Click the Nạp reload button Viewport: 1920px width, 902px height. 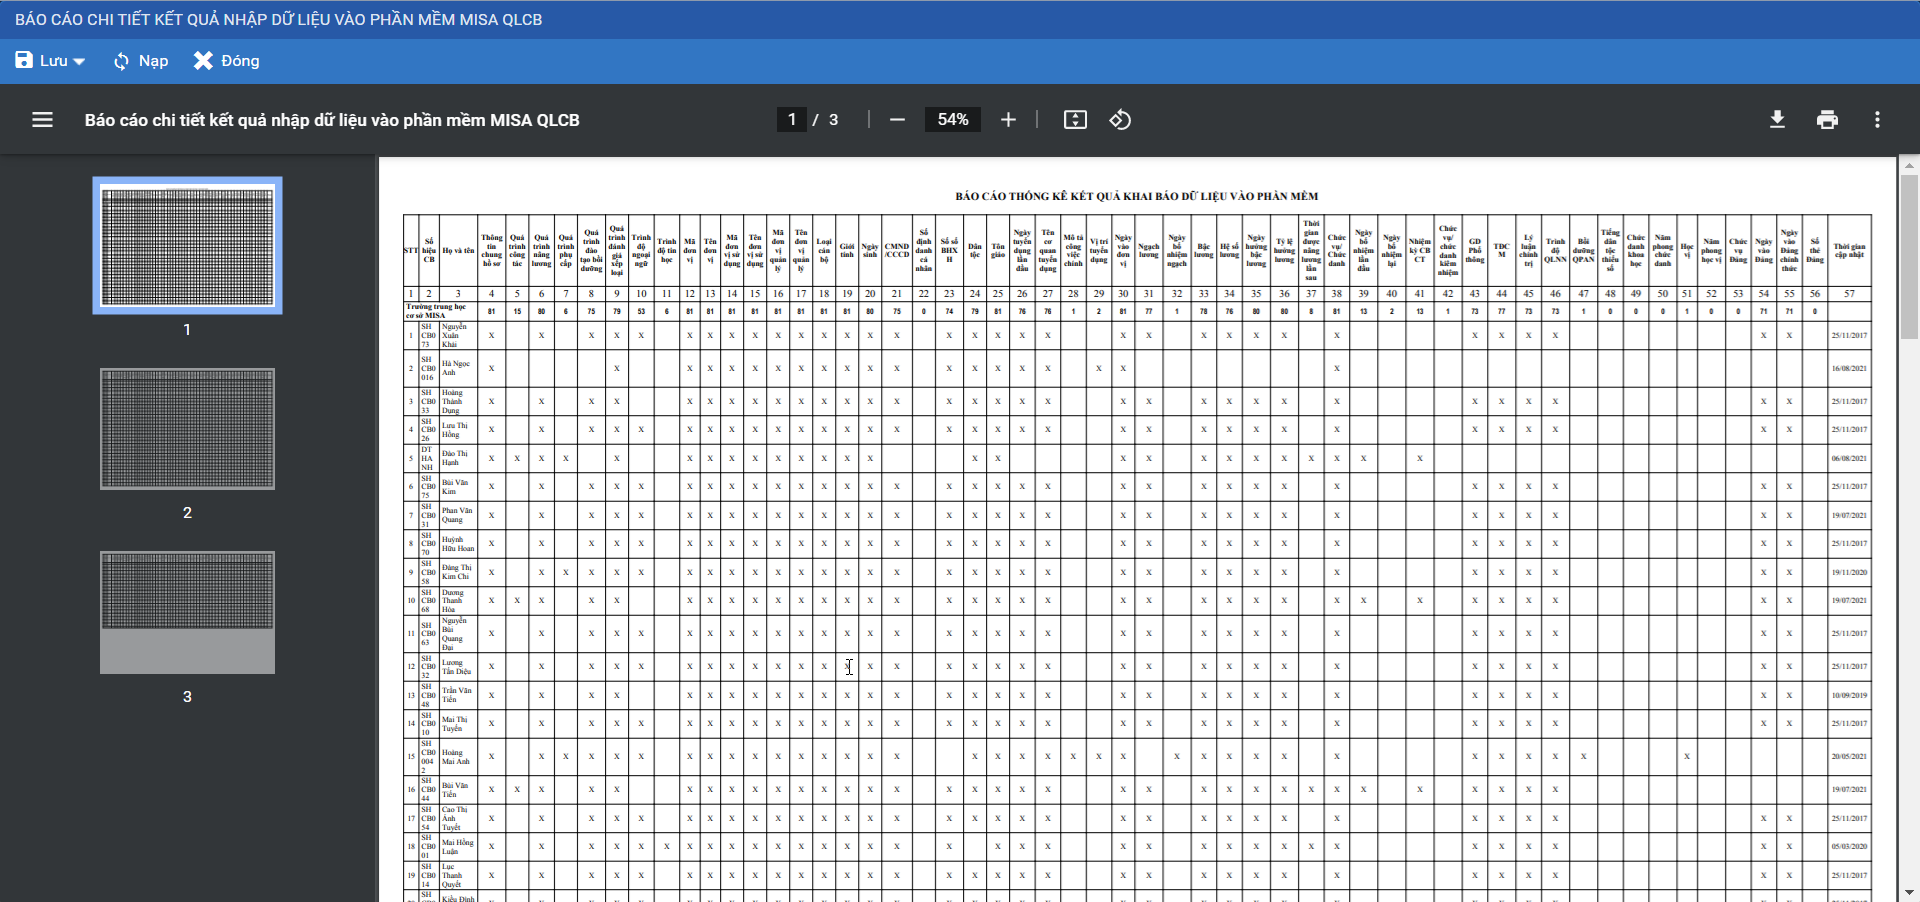point(140,61)
